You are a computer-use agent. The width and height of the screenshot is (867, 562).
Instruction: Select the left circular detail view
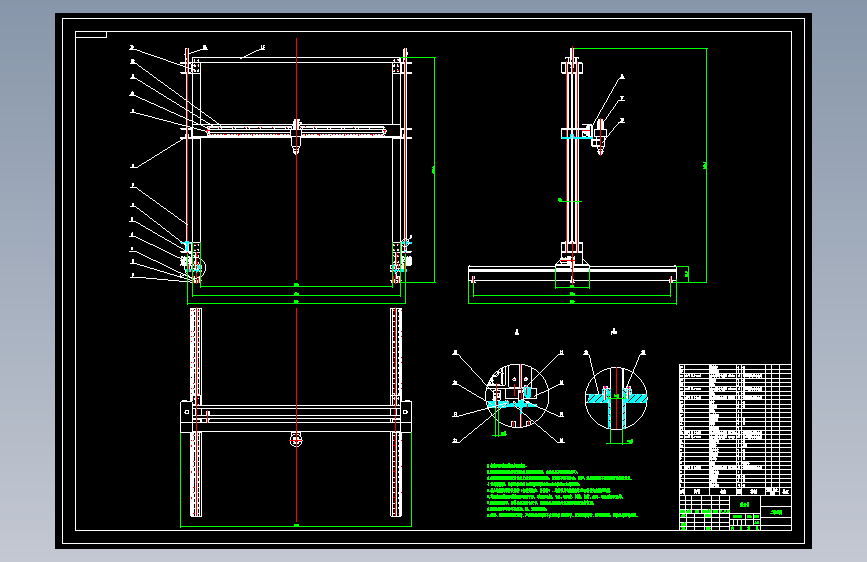pyautogui.click(x=516, y=396)
